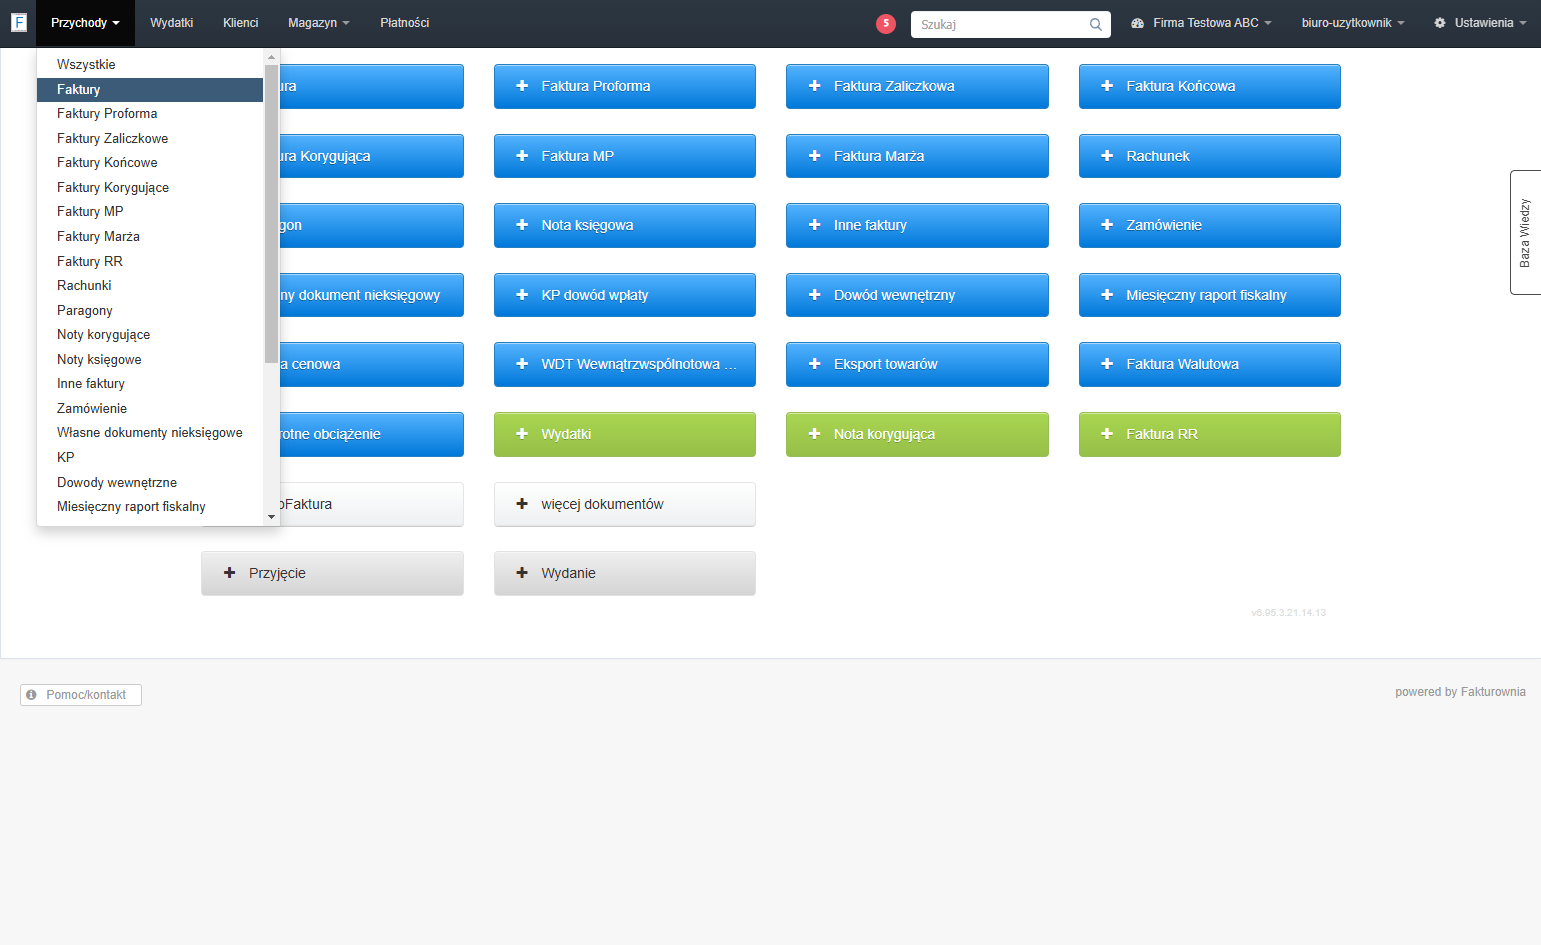Open Płatności in the top navigation
The height and width of the screenshot is (945, 1541).
(404, 23)
